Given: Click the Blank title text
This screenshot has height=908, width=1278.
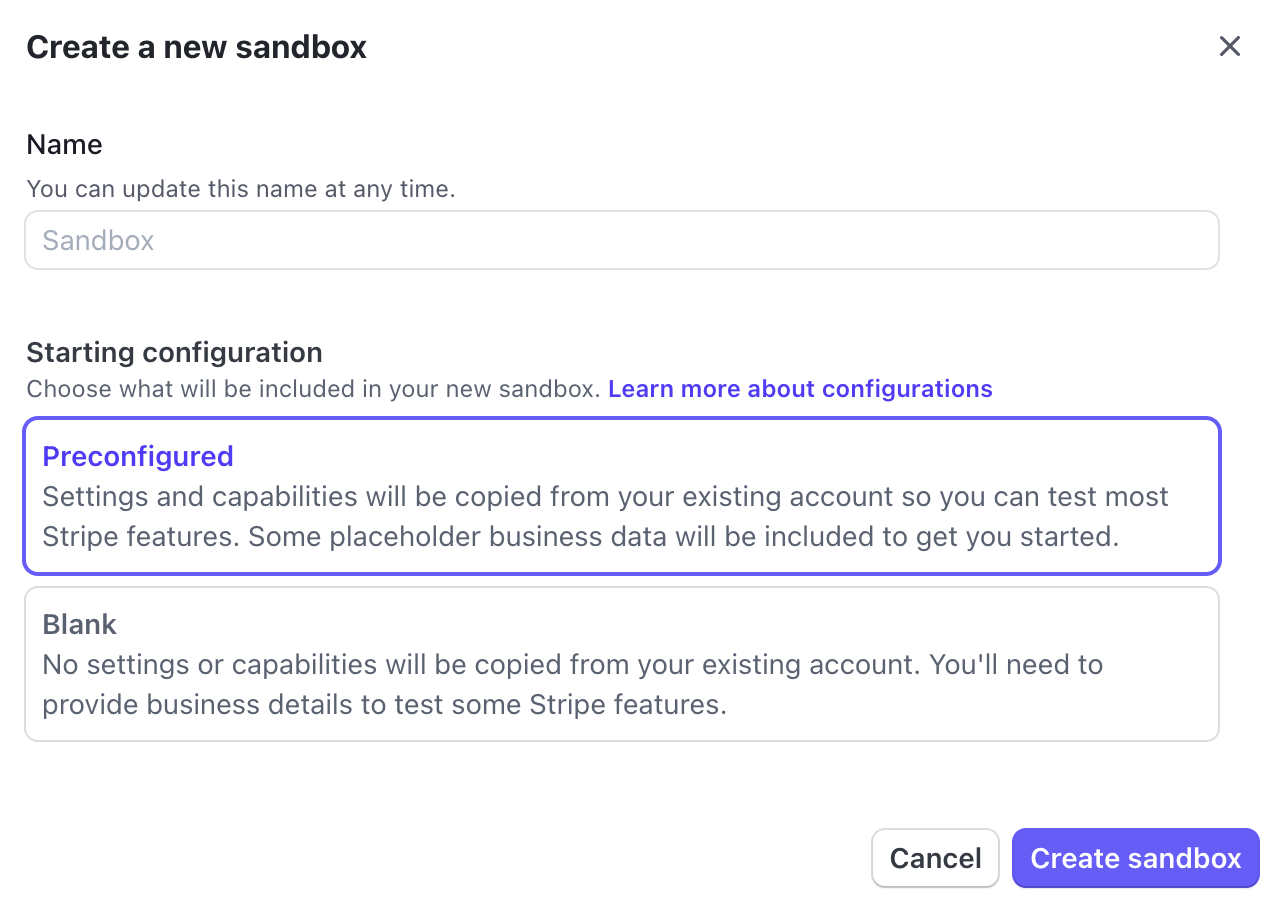Looking at the screenshot, I should [x=79, y=624].
